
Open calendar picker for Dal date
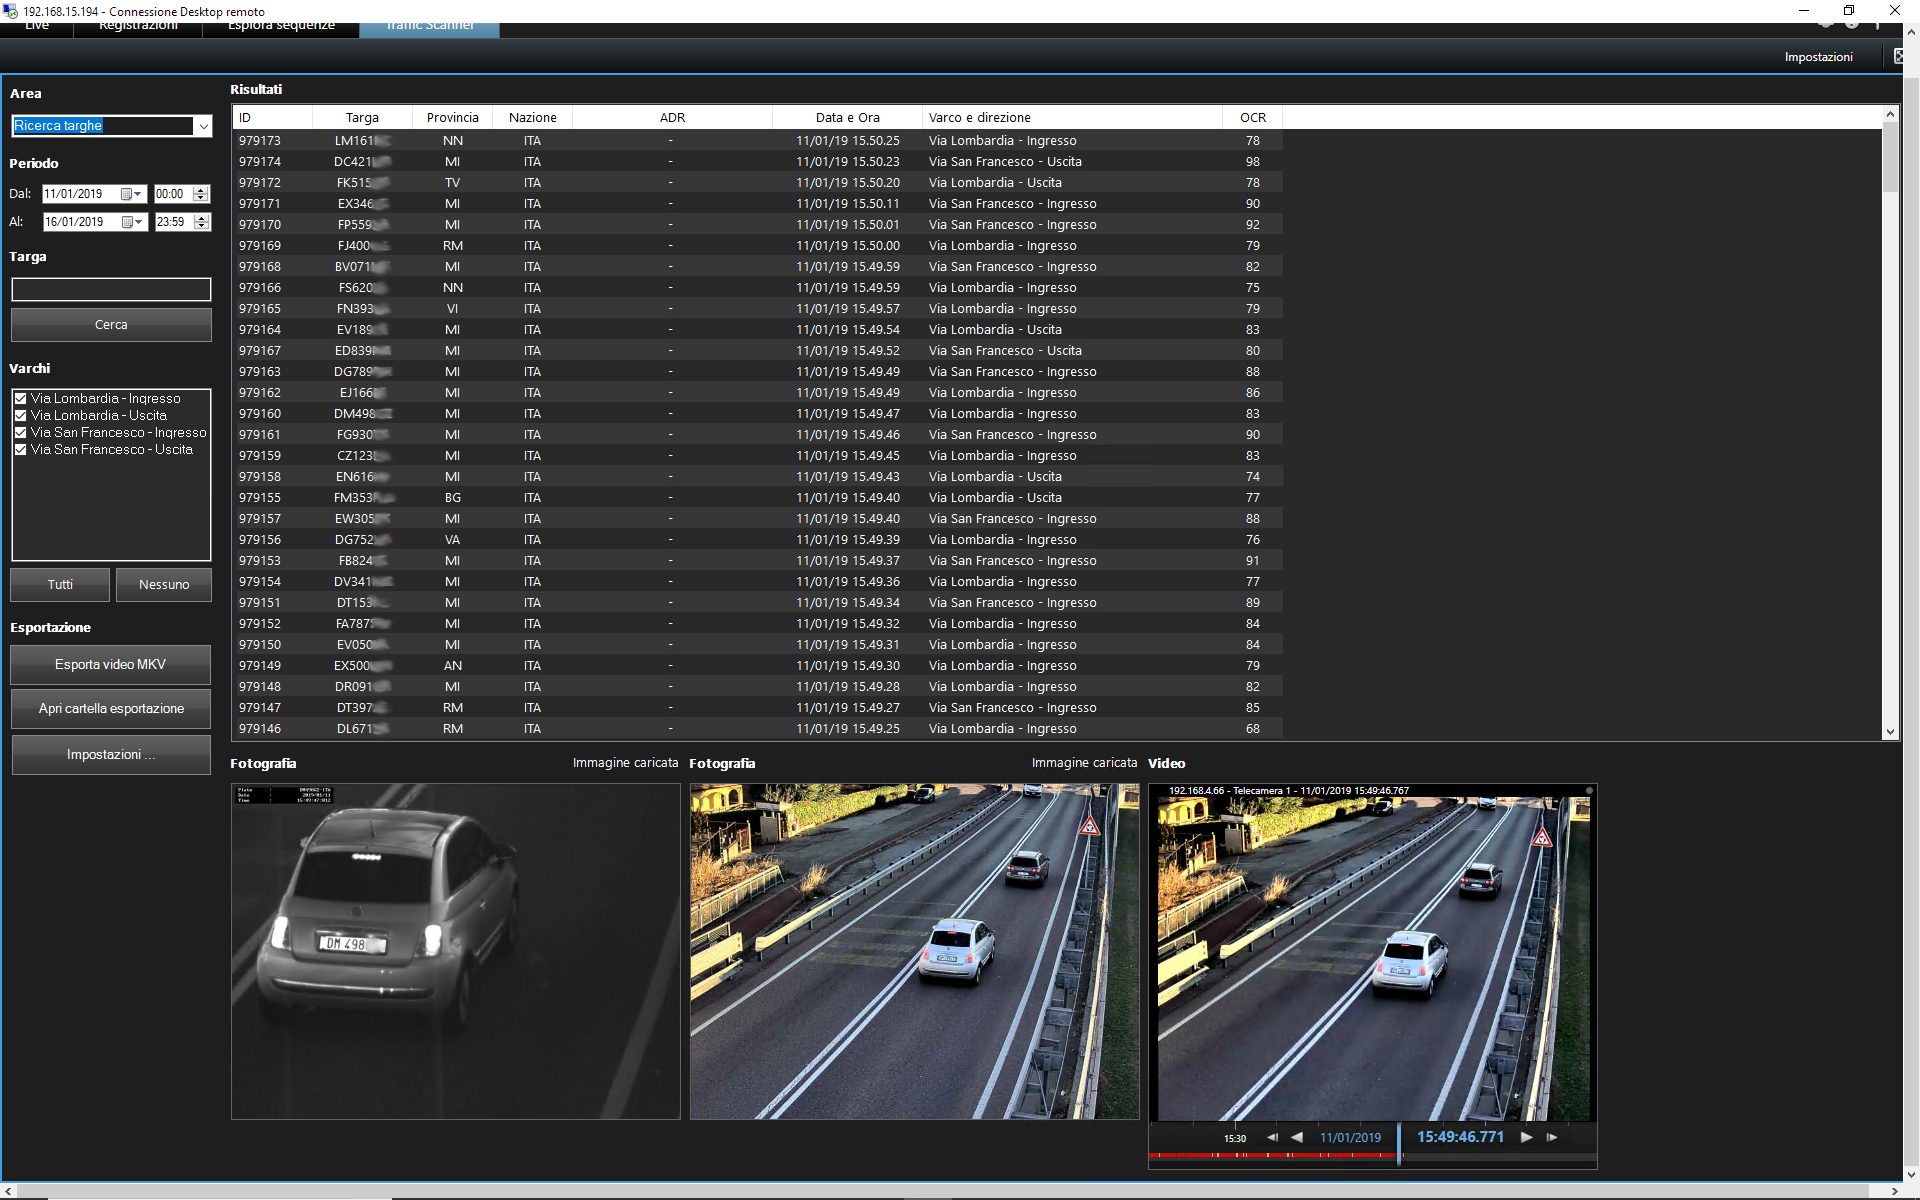click(131, 194)
